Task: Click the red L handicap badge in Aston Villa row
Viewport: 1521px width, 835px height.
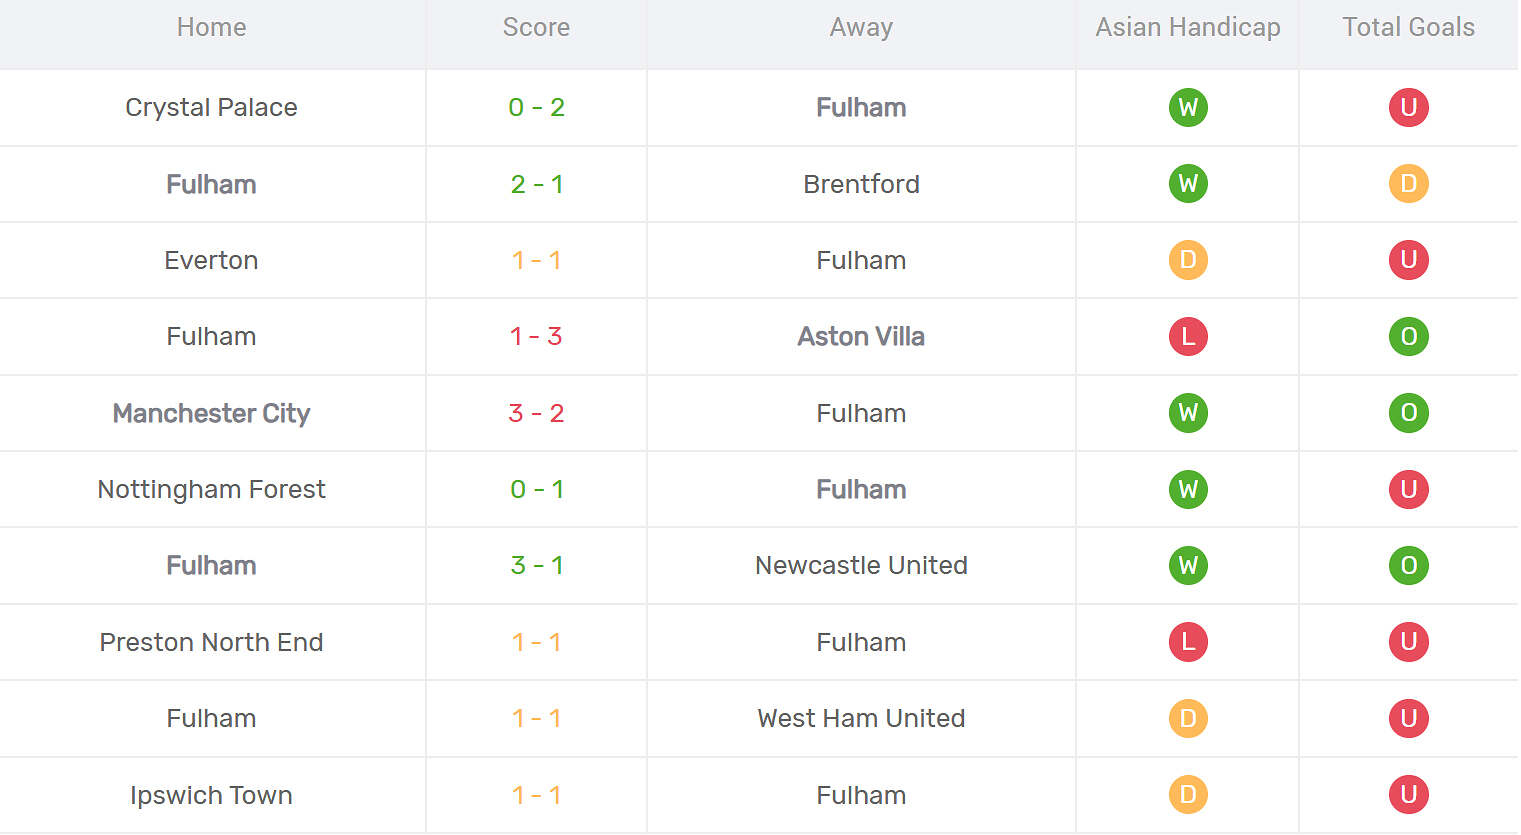Action: [x=1188, y=336]
